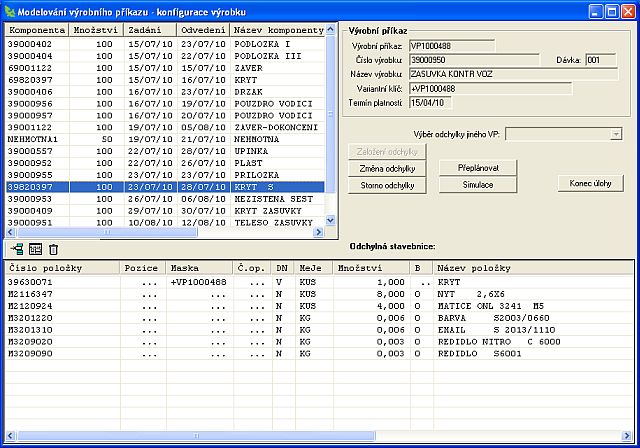
Task: Select the row 39000953 MEZISTENA SEST
Action: point(165,199)
